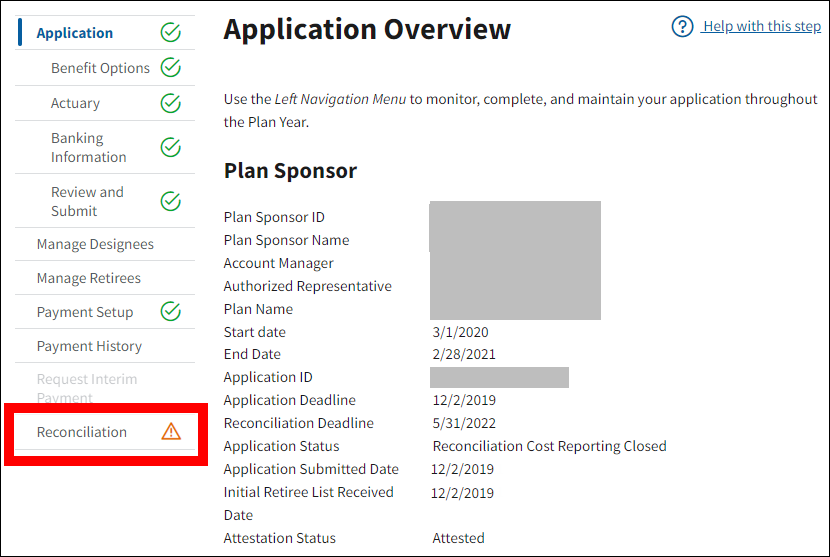
Task: Open the Payment Setup step
Action: (x=85, y=312)
